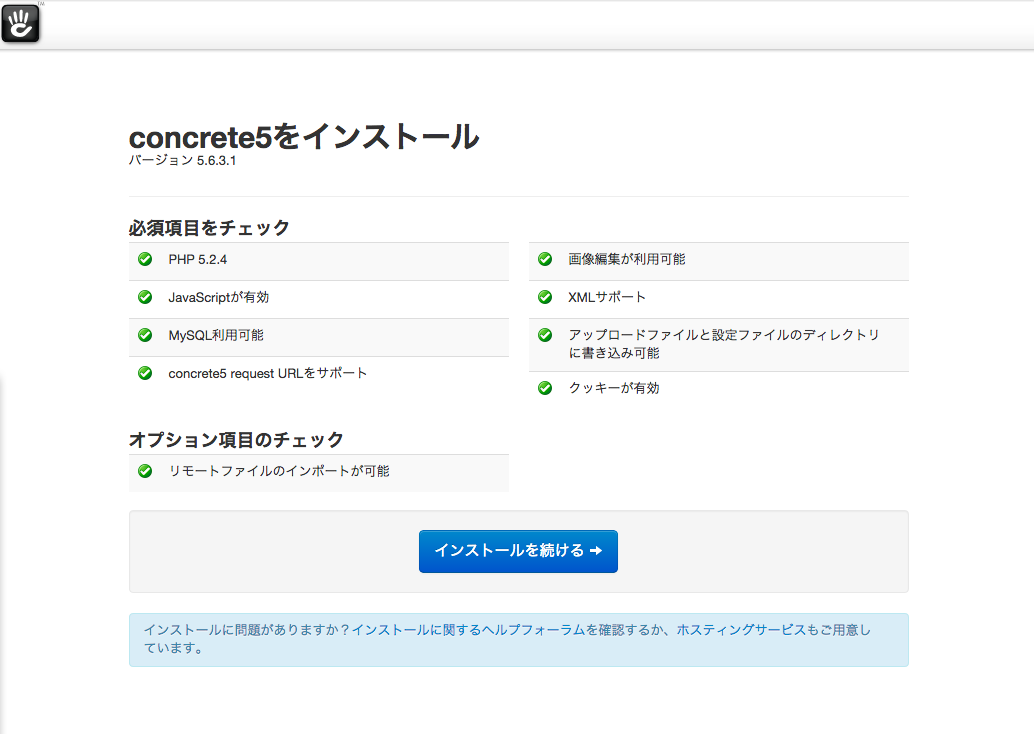Select the MySQL利用可能 text
1034x734 pixels.
pos(216,335)
